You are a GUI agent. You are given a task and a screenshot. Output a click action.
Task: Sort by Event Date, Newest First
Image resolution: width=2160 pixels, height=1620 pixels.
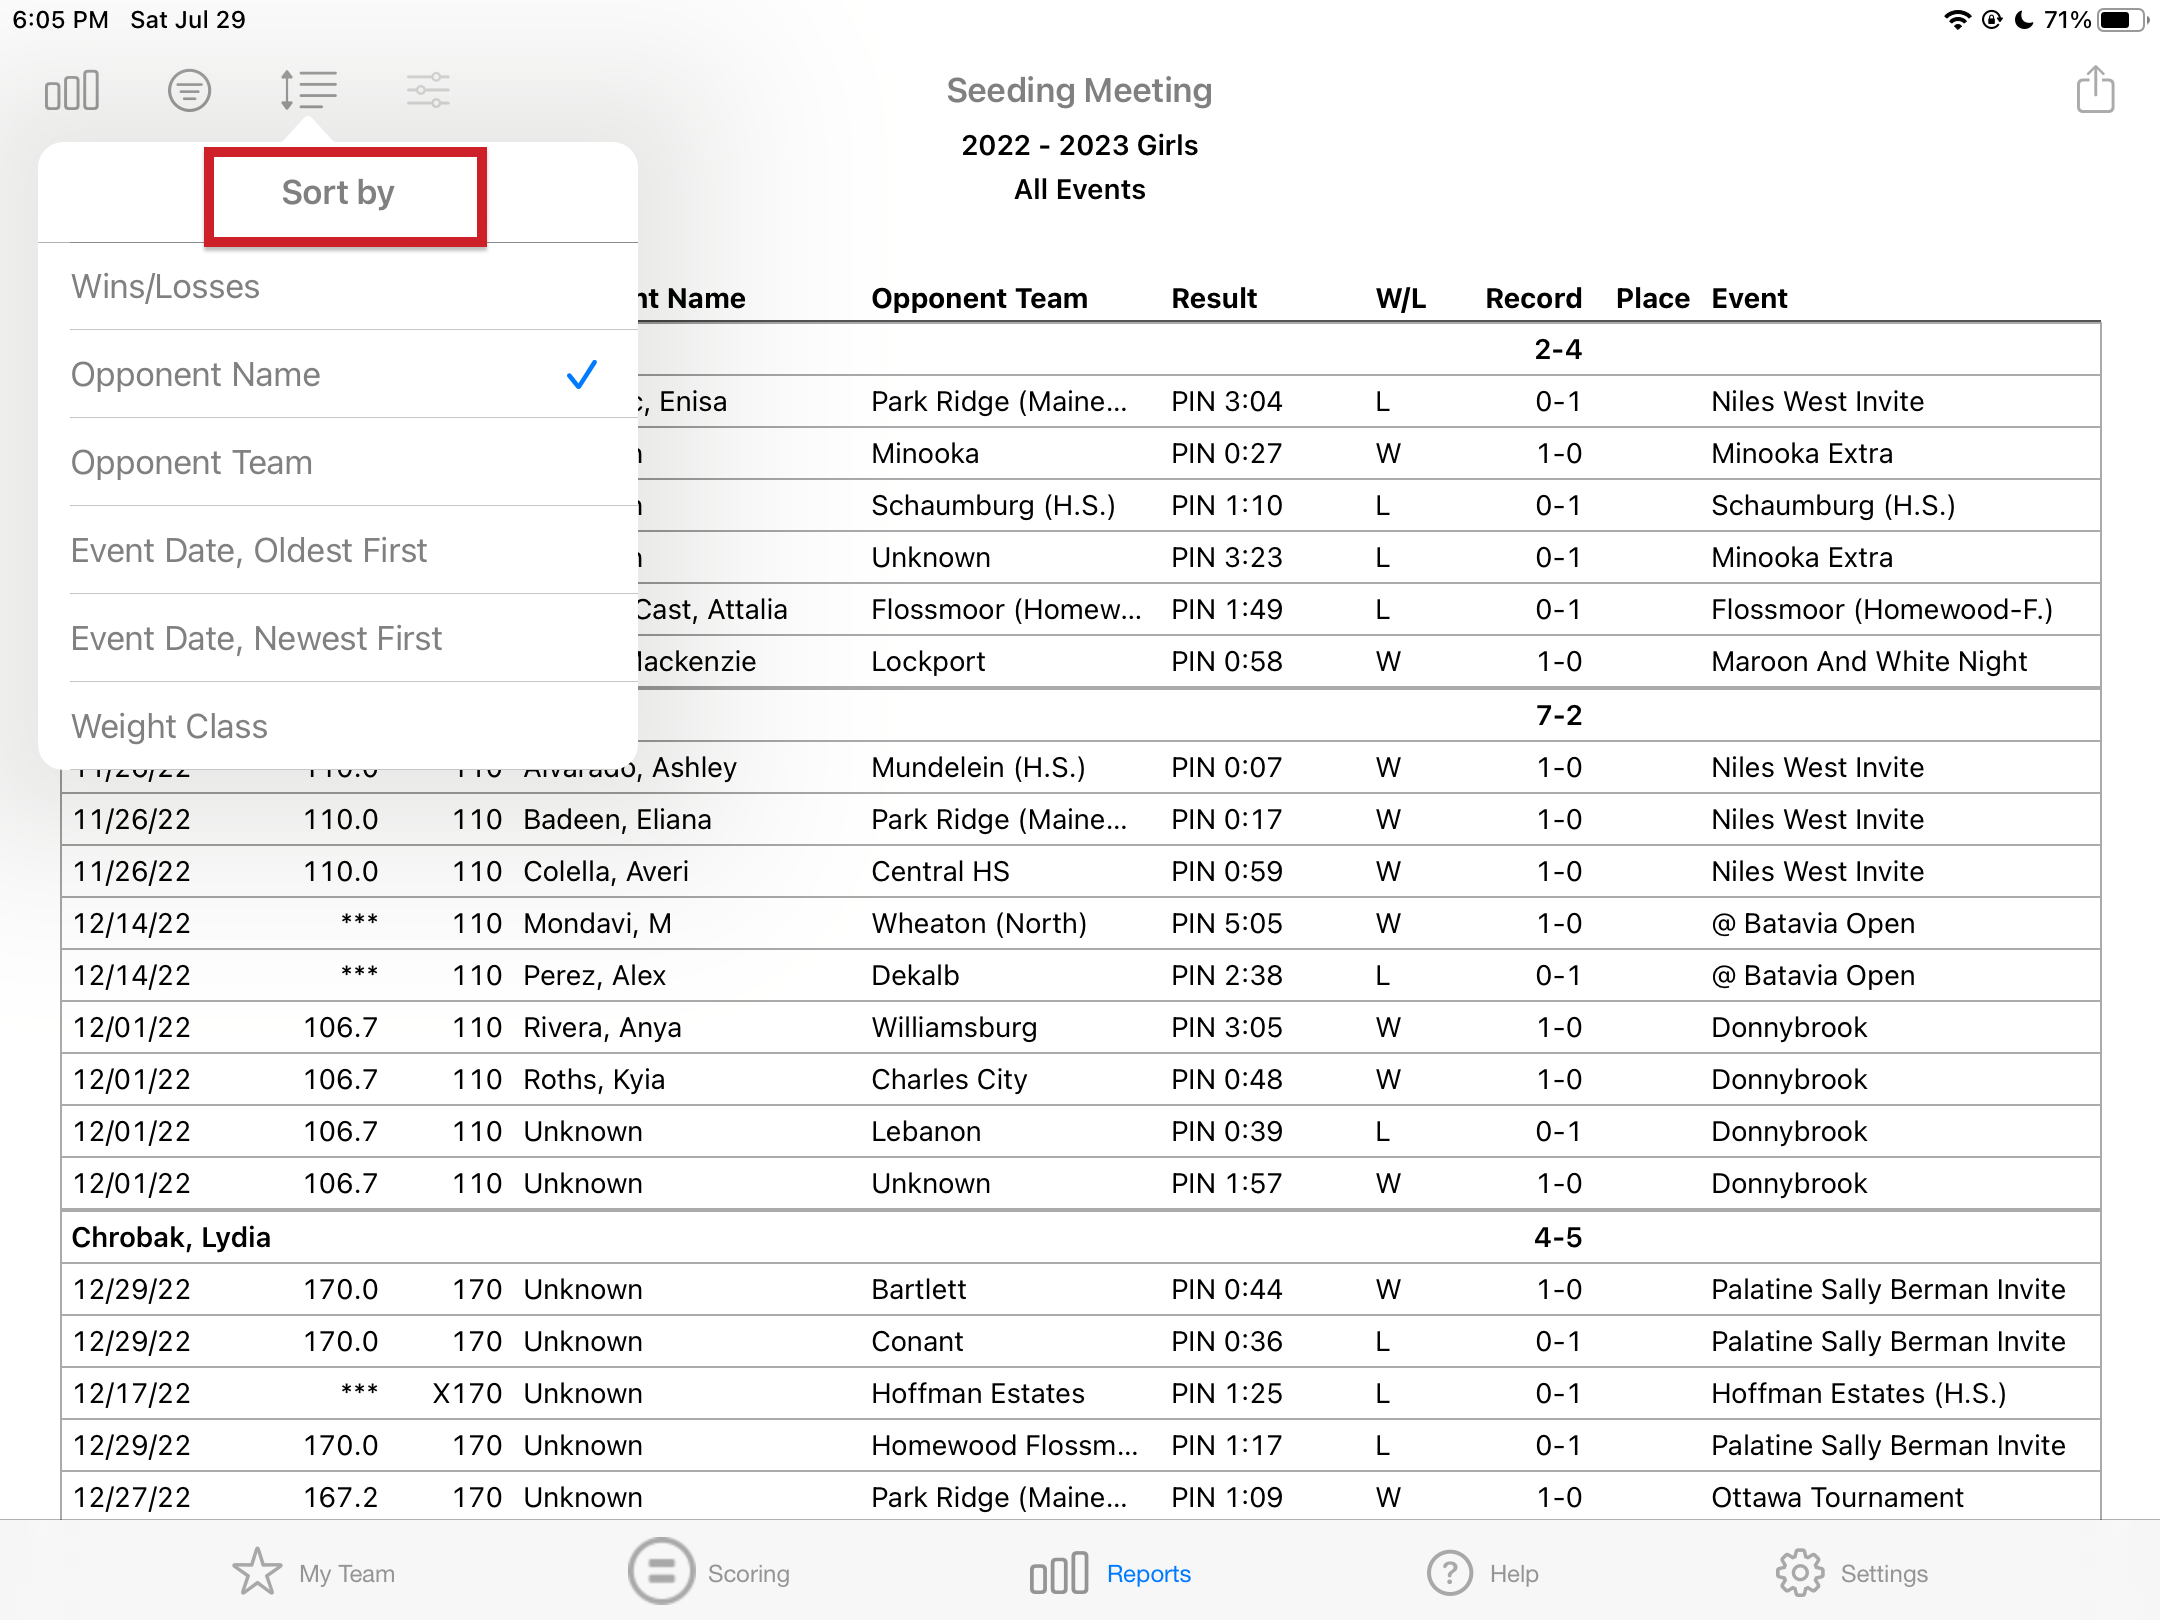[x=338, y=639]
